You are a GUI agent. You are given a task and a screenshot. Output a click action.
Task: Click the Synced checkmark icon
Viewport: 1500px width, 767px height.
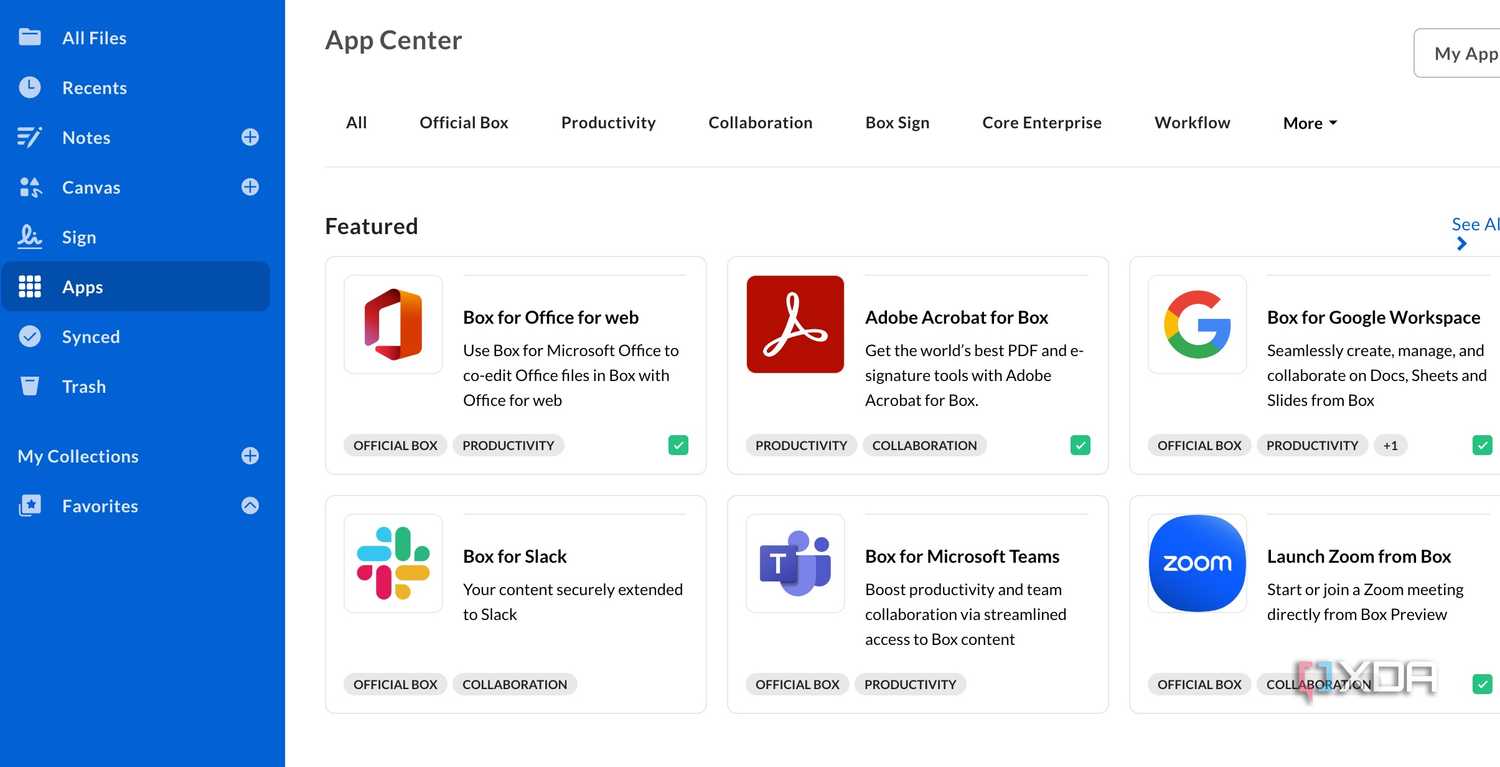[x=30, y=337]
